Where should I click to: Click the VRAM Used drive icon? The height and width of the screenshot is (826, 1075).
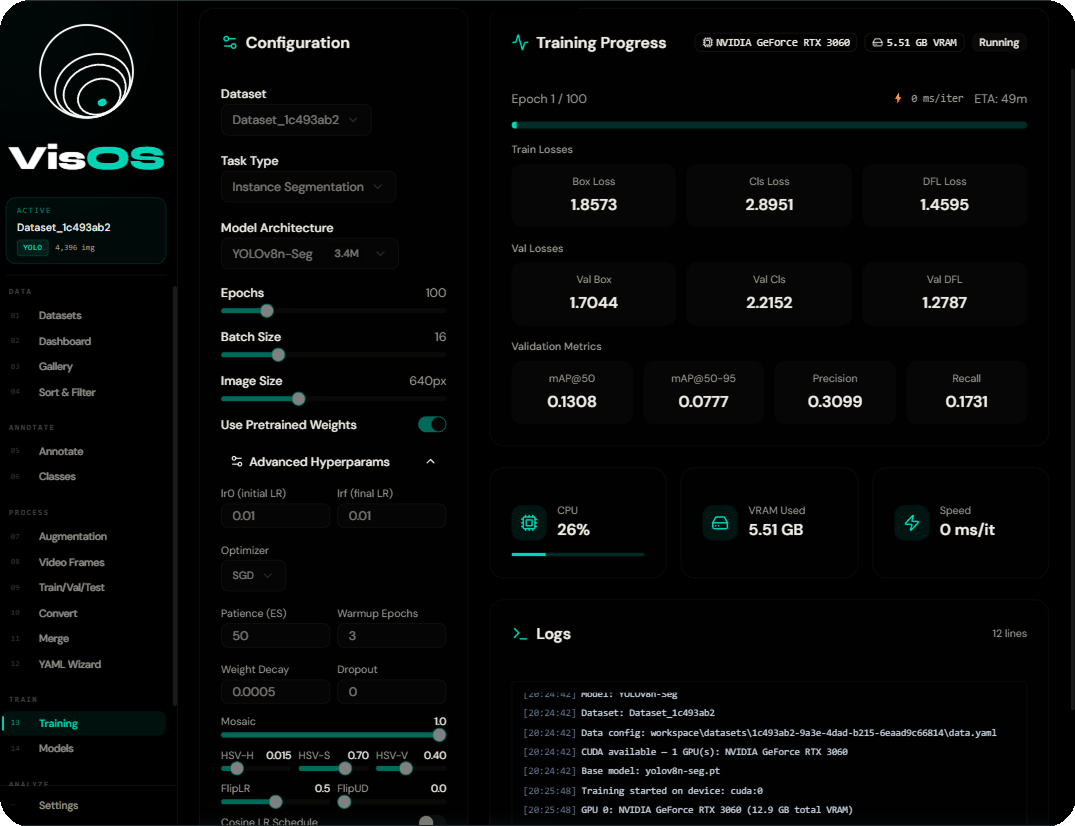click(x=720, y=523)
